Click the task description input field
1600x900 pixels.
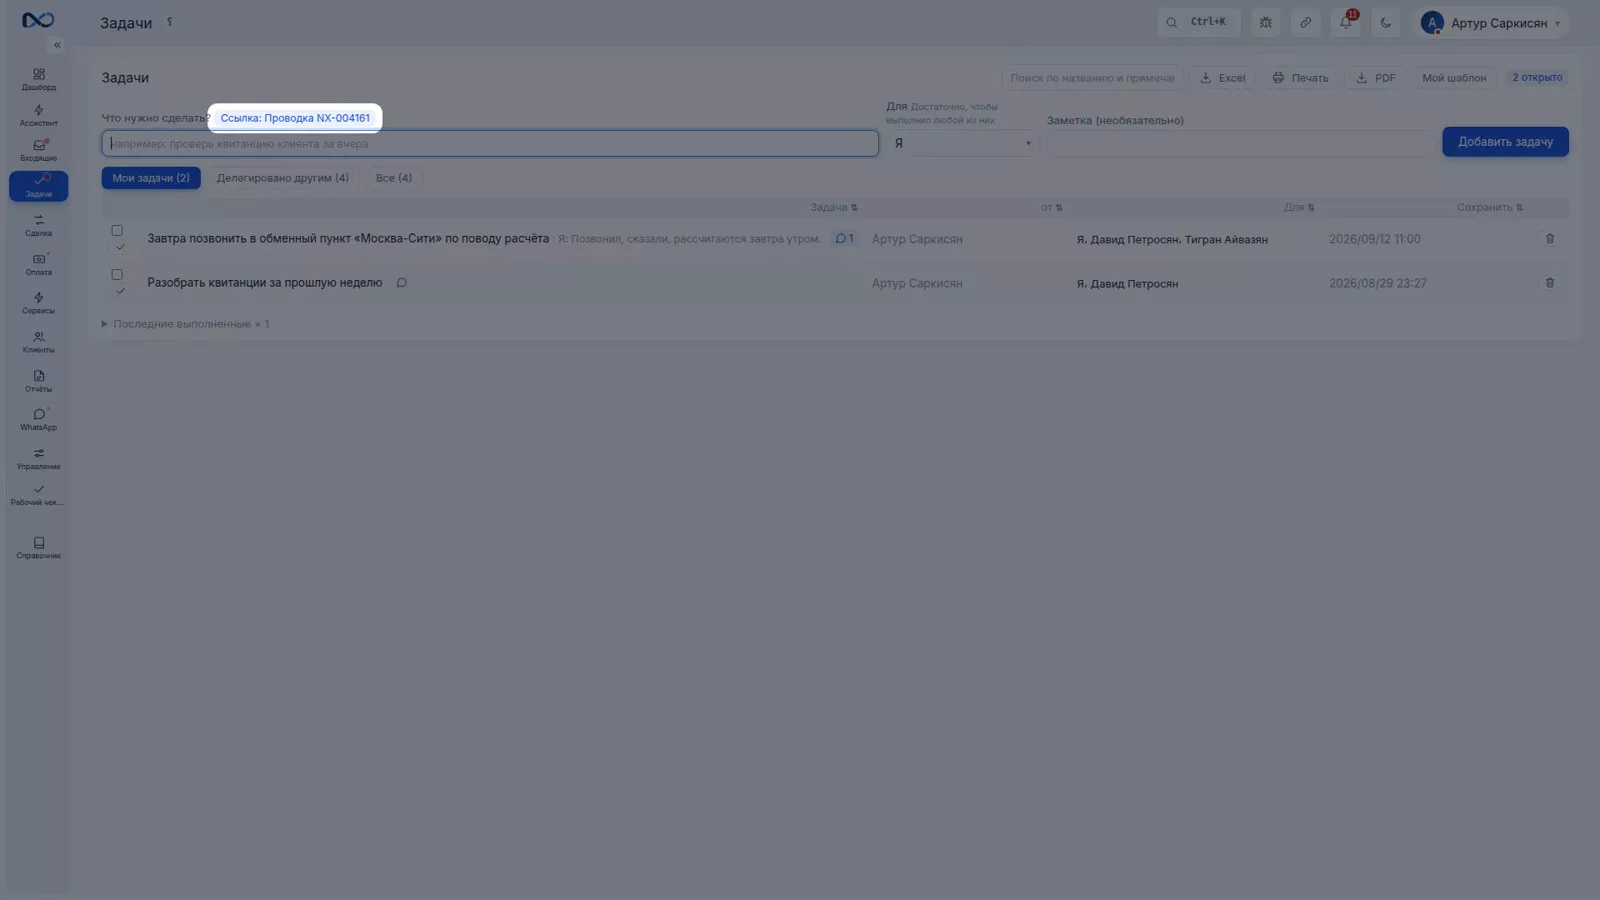click(x=490, y=144)
